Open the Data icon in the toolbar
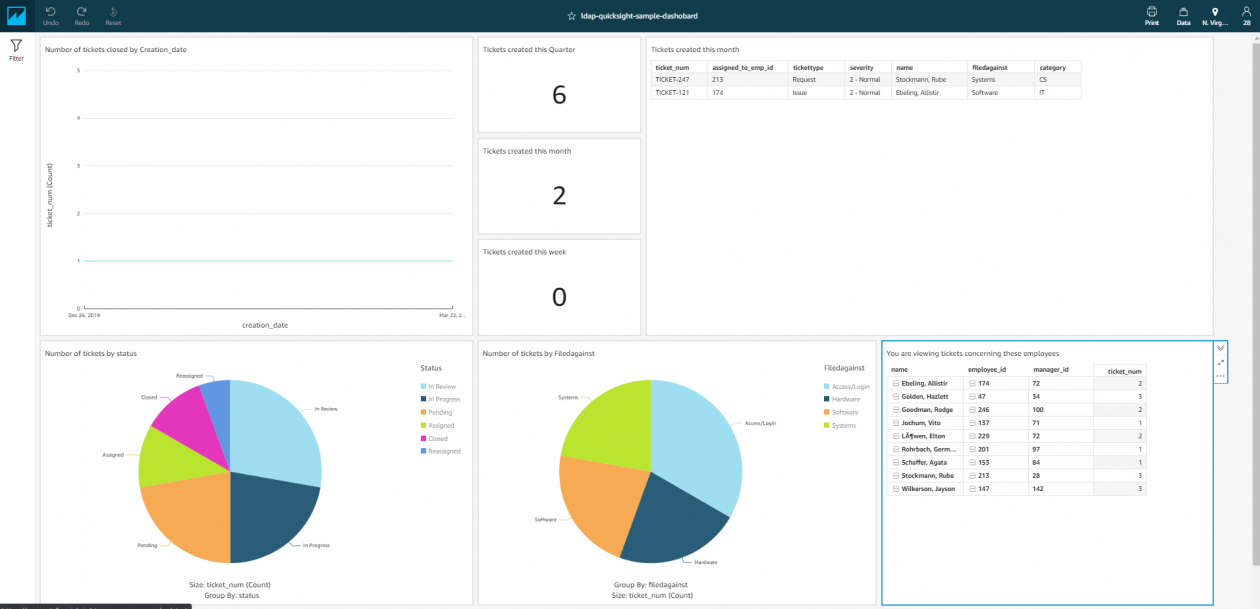Viewport: 1260px width, 609px height. coord(1183,14)
